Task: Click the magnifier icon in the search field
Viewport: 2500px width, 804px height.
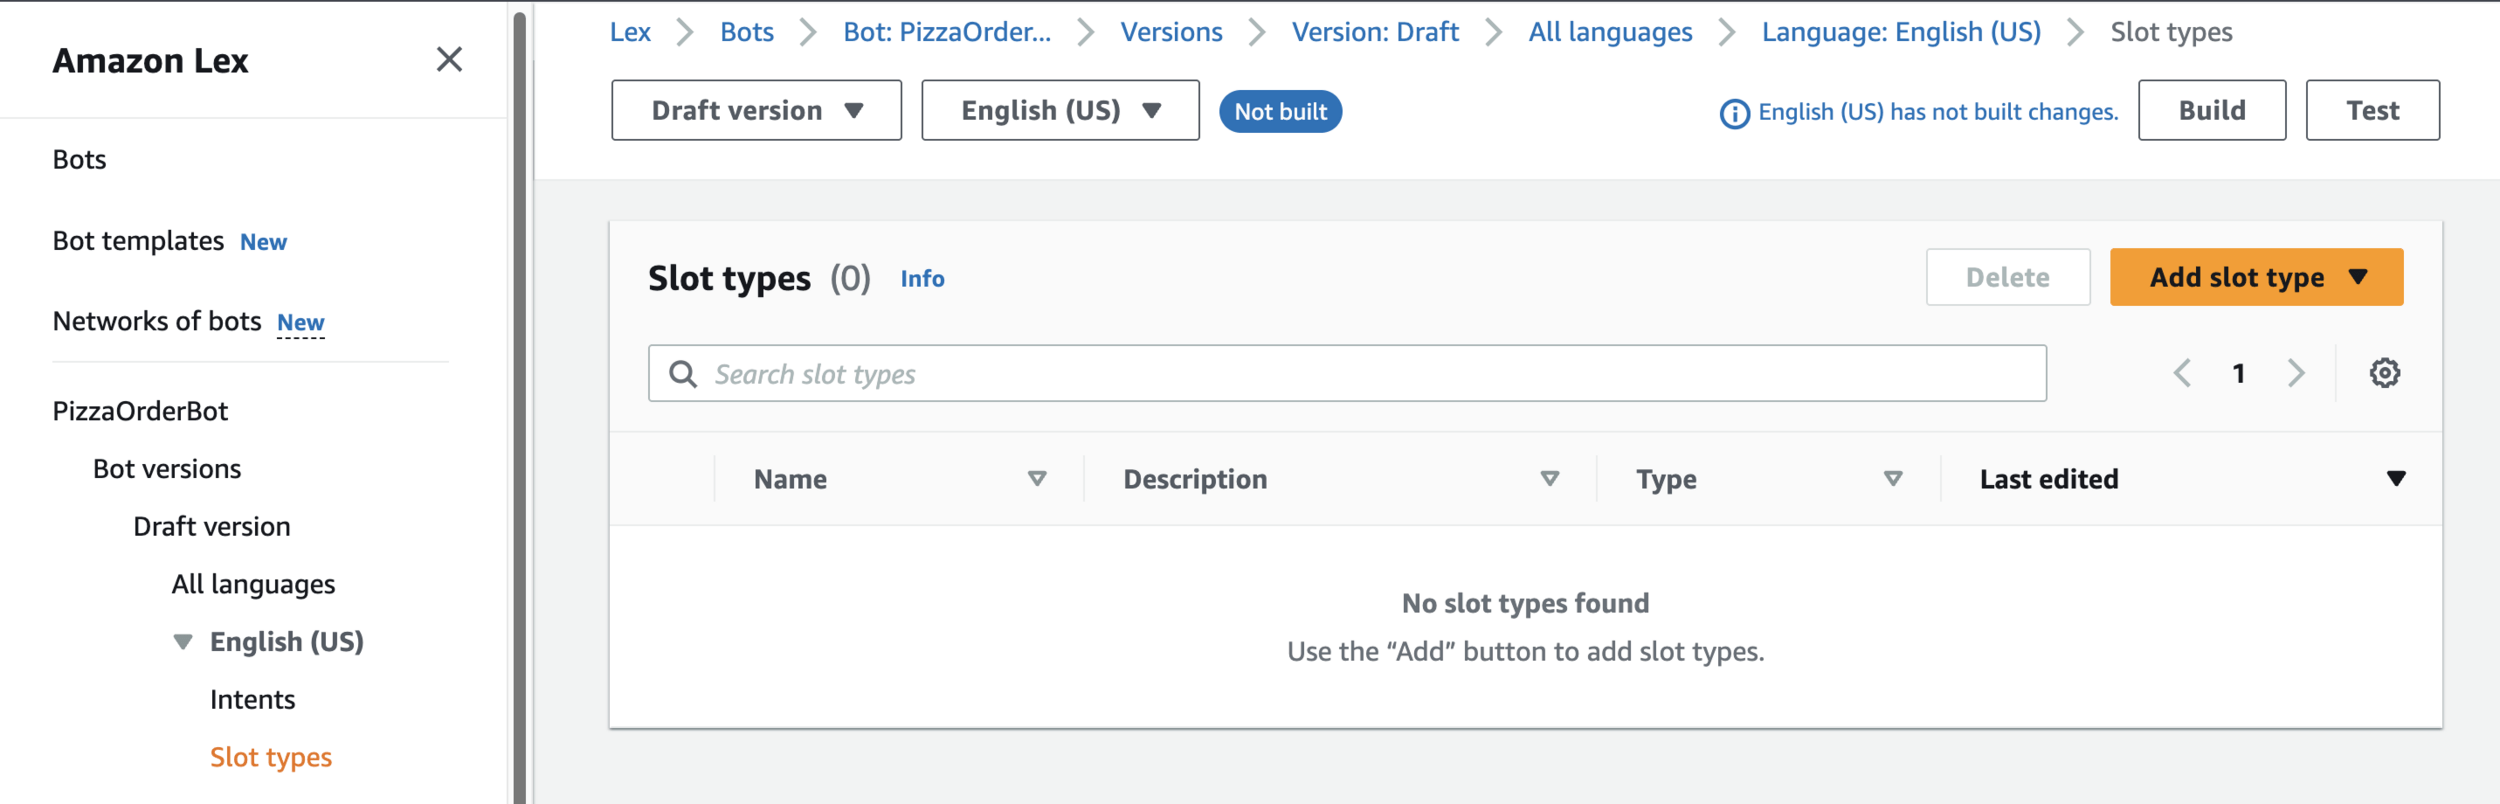Action: point(683,374)
